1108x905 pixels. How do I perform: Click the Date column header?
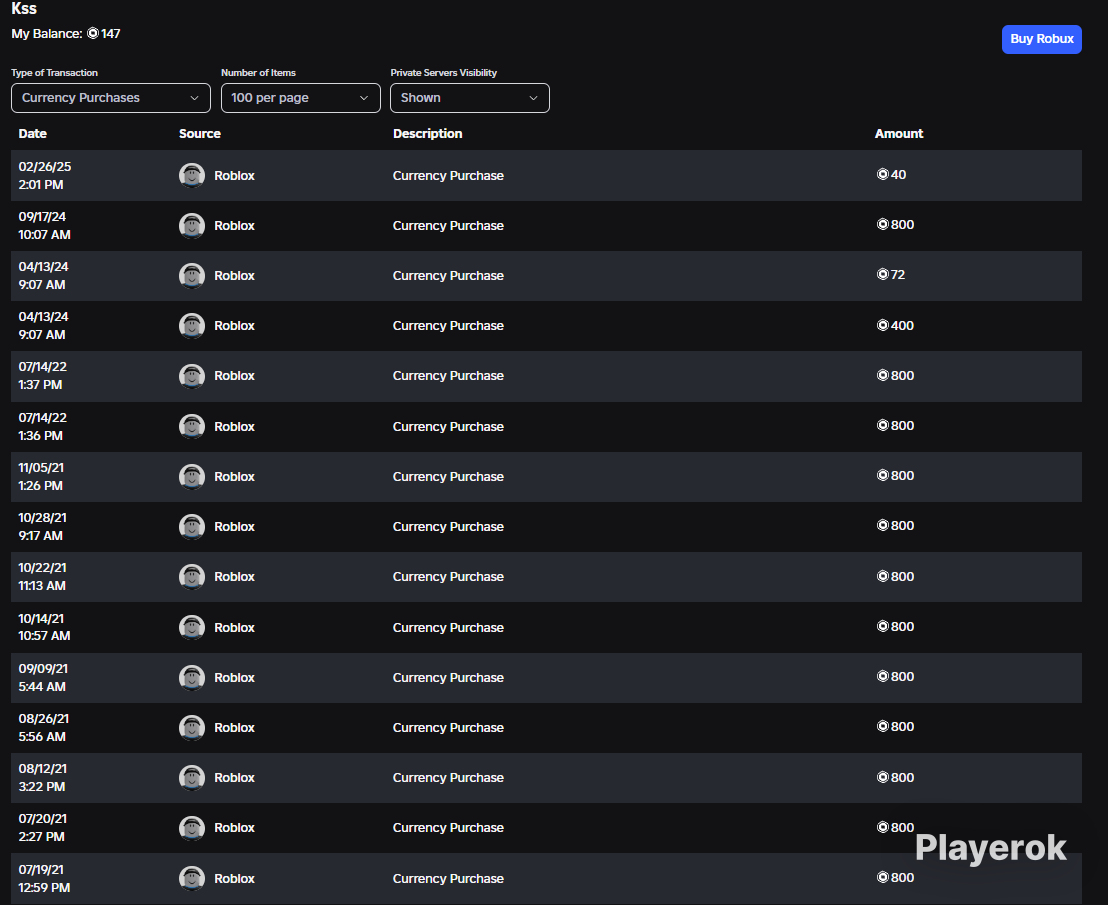click(x=33, y=134)
